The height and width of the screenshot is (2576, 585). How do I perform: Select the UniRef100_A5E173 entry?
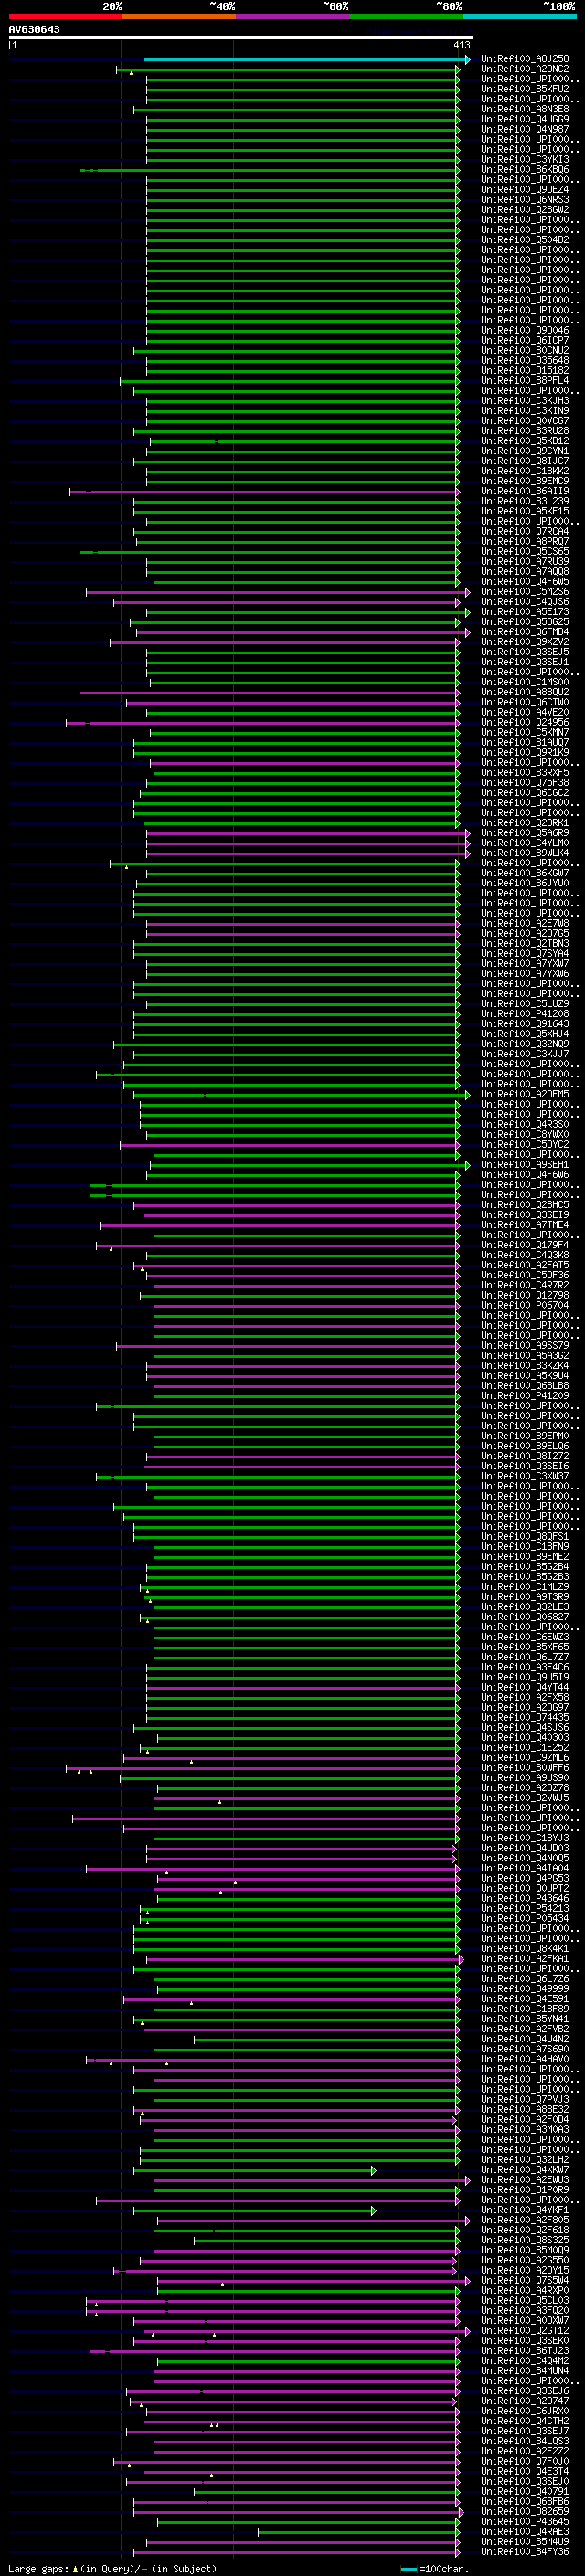(525, 612)
